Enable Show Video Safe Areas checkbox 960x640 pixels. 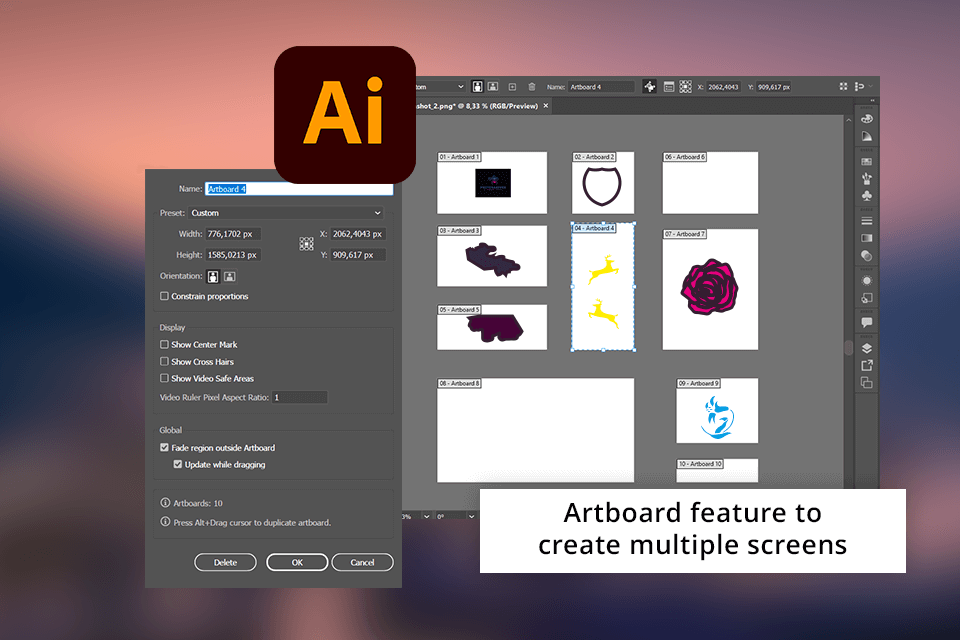164,378
